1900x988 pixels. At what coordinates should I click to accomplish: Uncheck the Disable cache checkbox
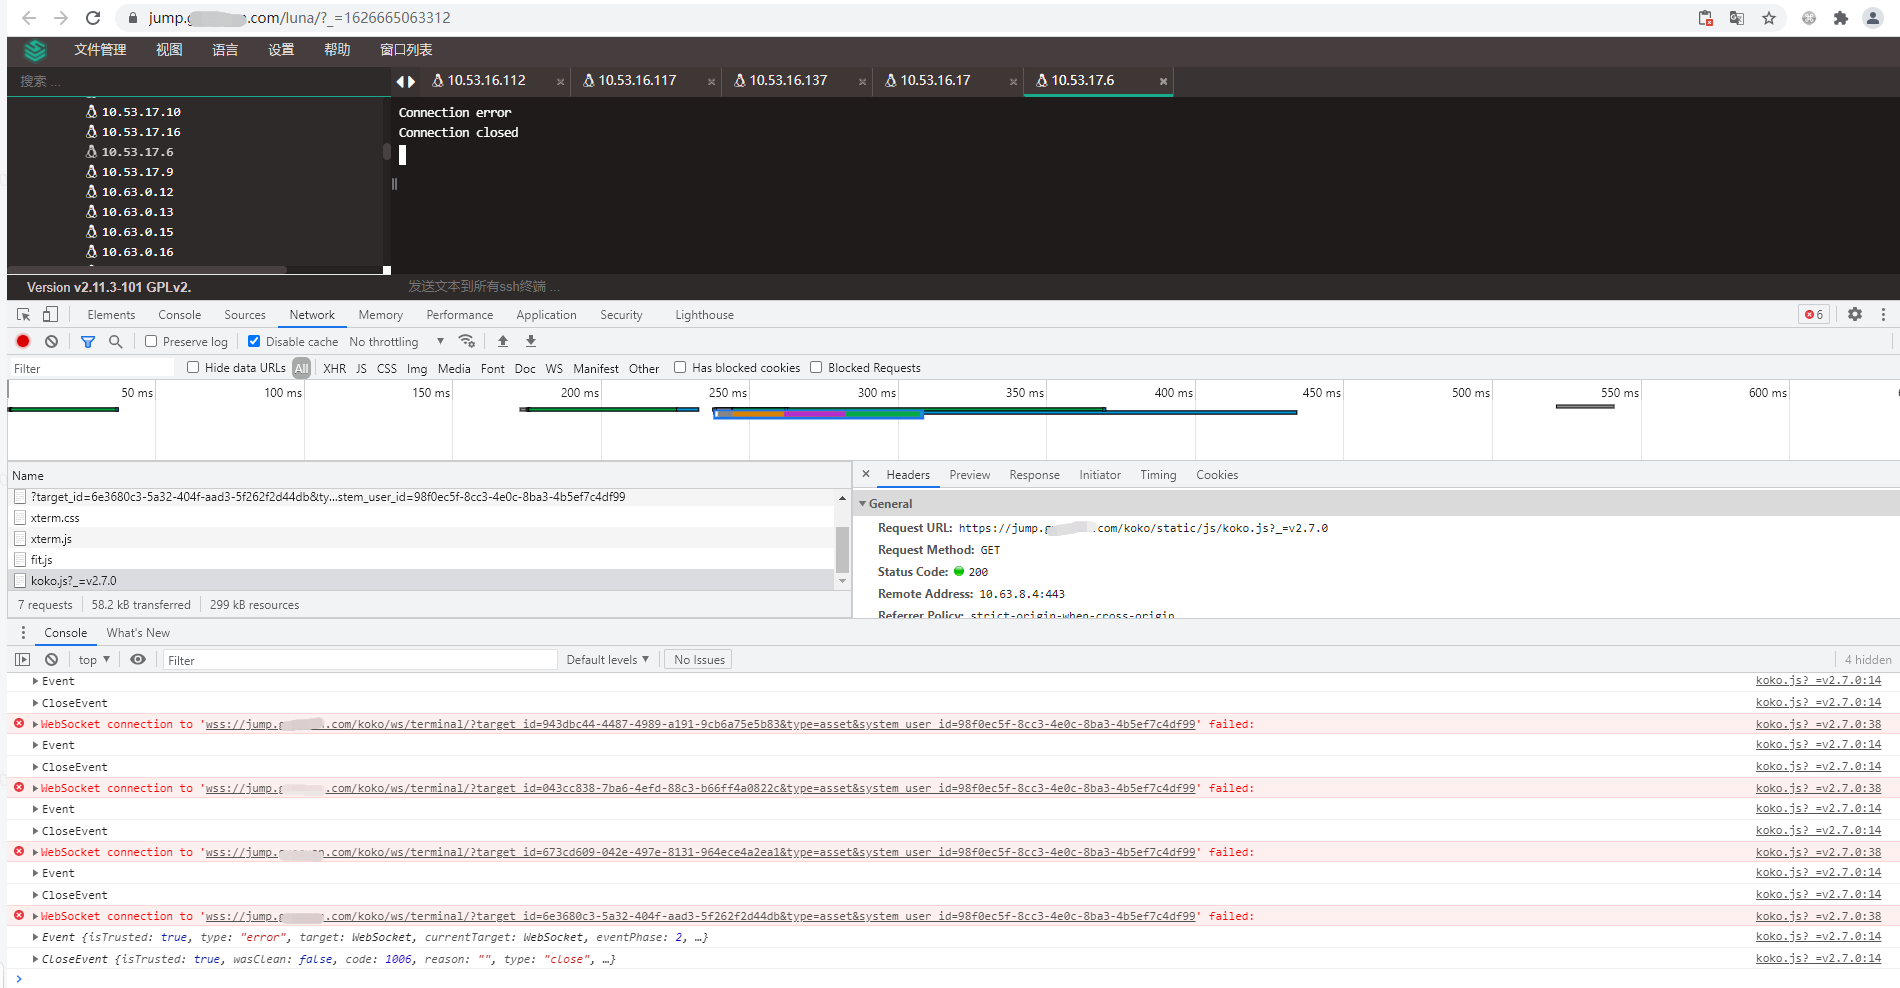click(x=254, y=341)
